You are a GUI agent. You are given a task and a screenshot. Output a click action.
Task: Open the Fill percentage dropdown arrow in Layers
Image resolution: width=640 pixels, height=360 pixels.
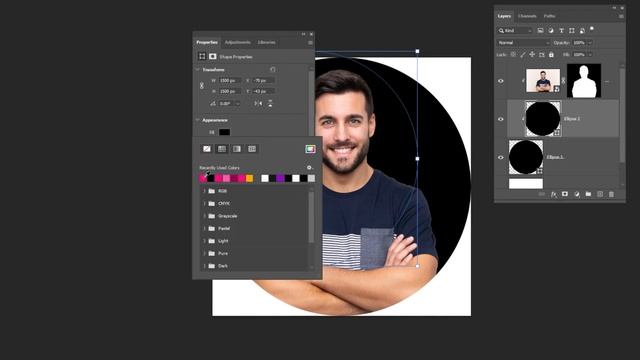pyautogui.click(x=590, y=54)
